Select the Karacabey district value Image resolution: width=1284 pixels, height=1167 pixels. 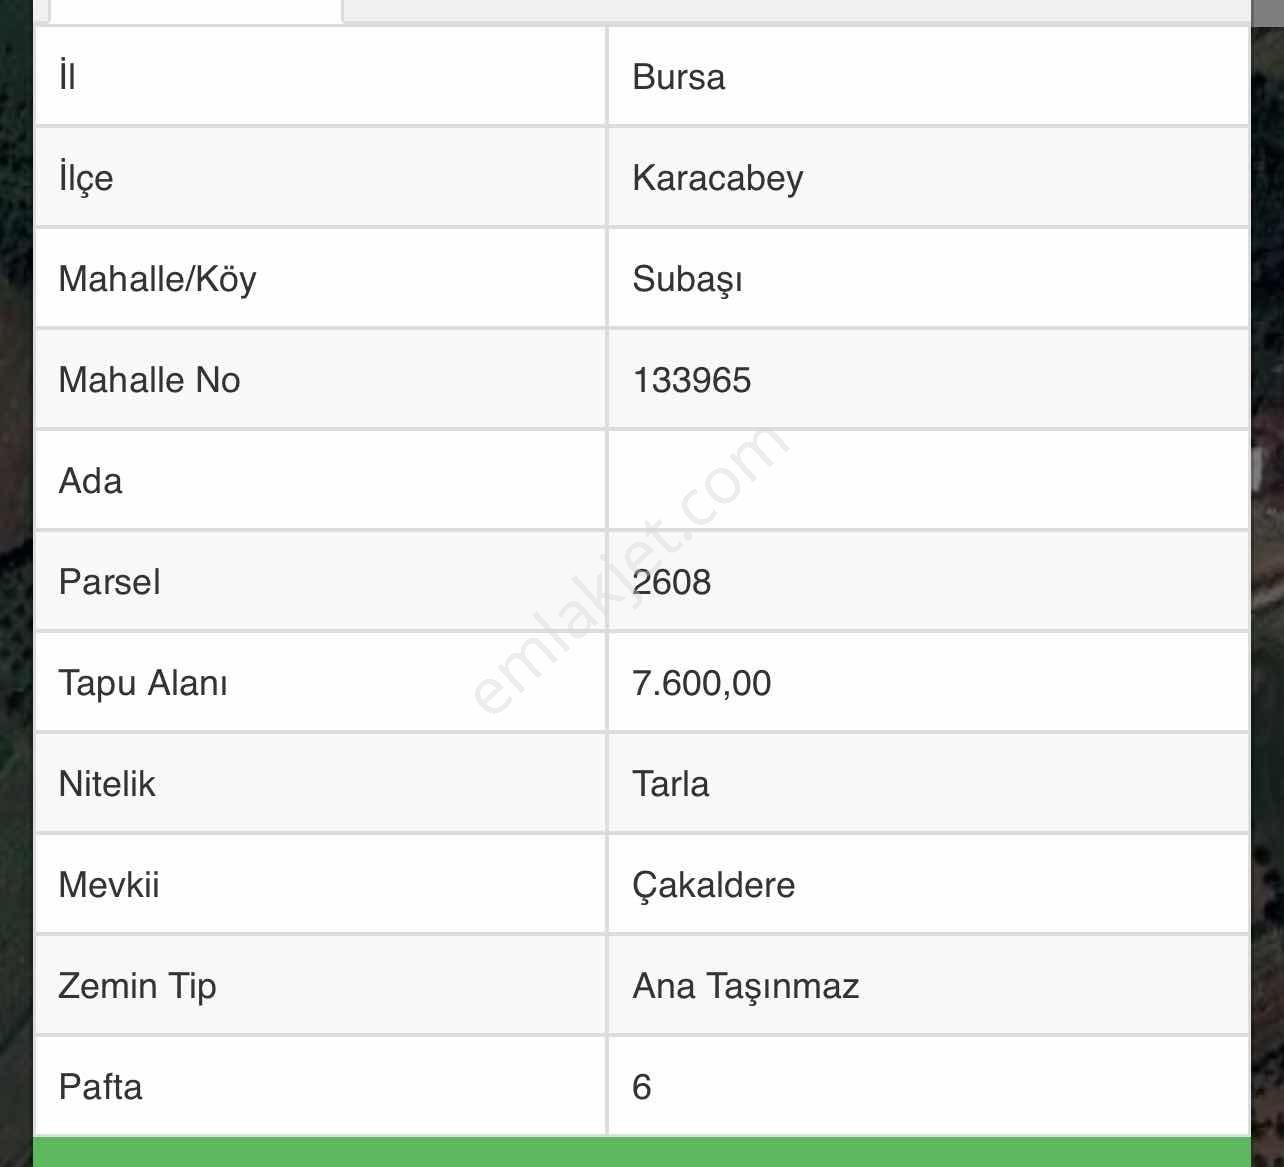tap(717, 178)
